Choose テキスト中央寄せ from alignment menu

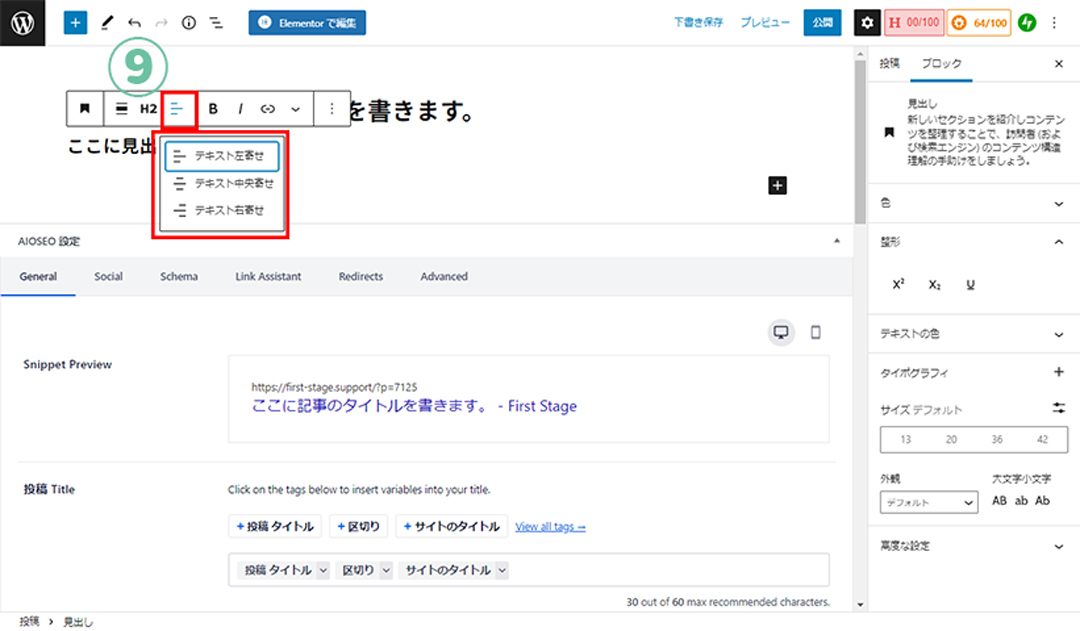223,184
